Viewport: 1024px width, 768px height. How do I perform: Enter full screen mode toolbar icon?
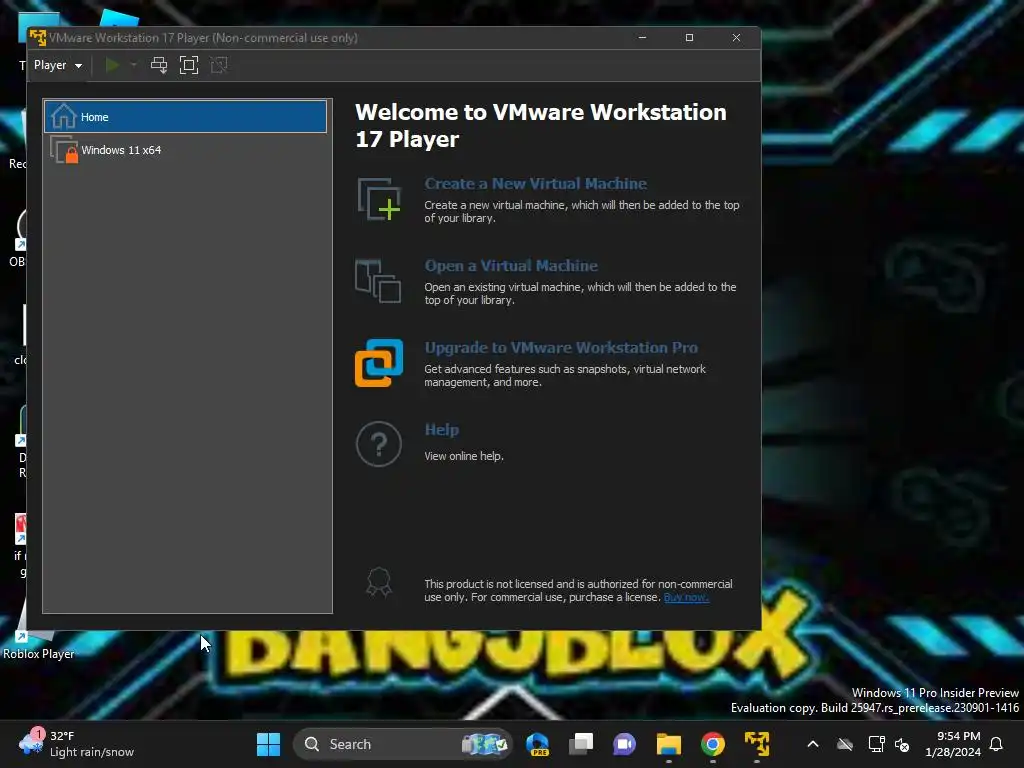(x=189, y=65)
